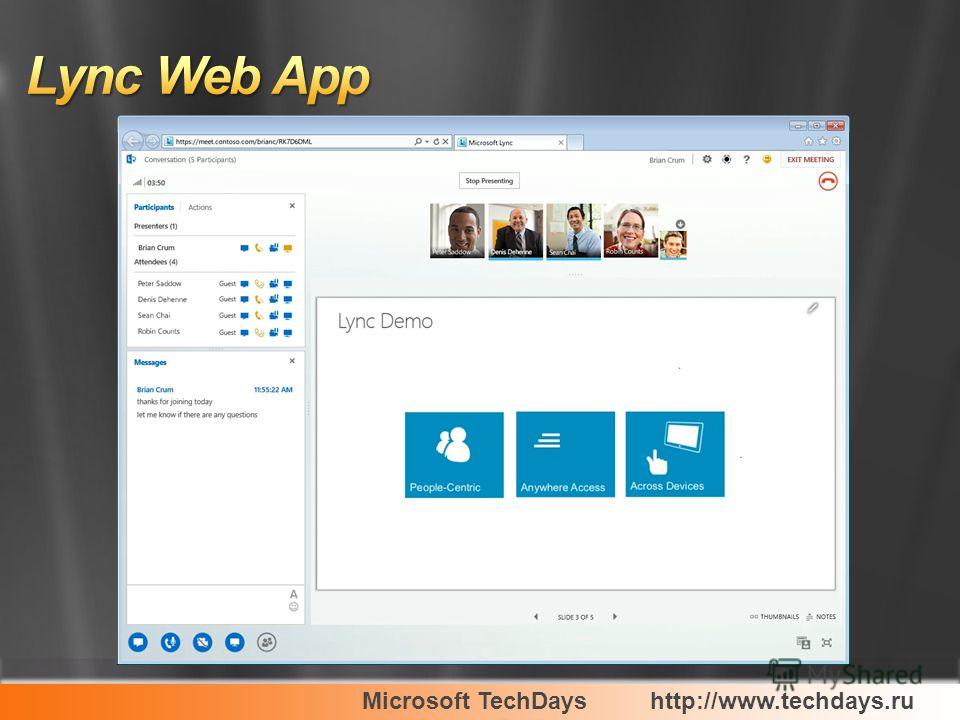This screenshot has height=720, width=960.
Task: Open the share content monitor button
Action: click(234, 642)
